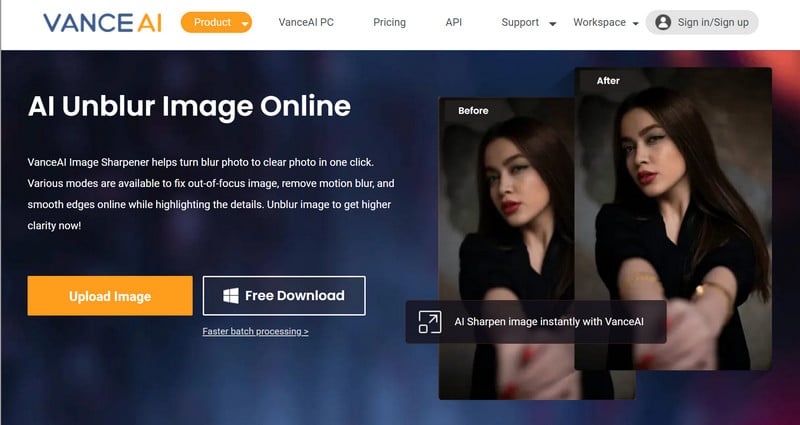Follow the Faster batch processing link
This screenshot has width=800, height=425.
(255, 332)
